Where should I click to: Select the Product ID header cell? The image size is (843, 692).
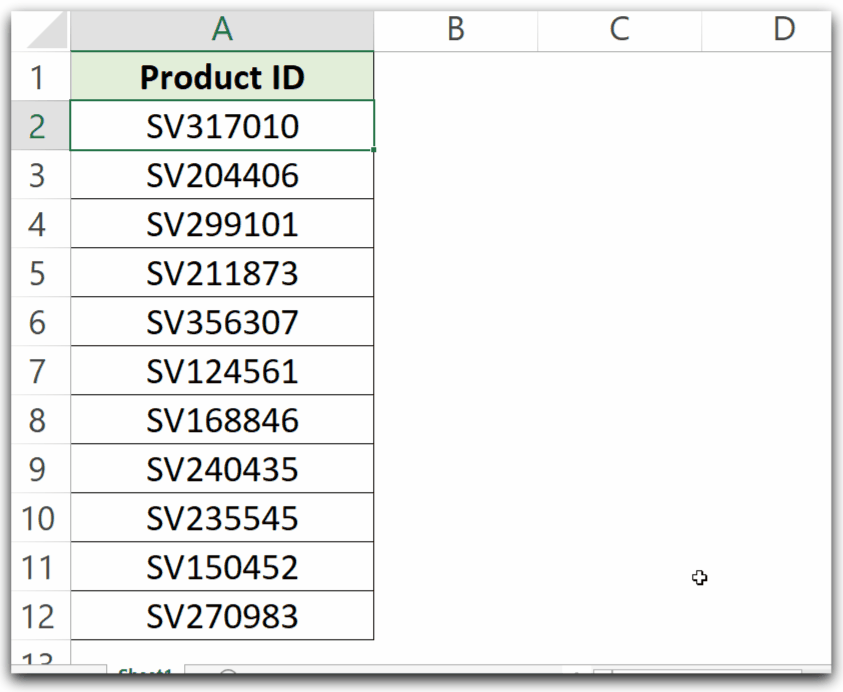[x=221, y=77]
